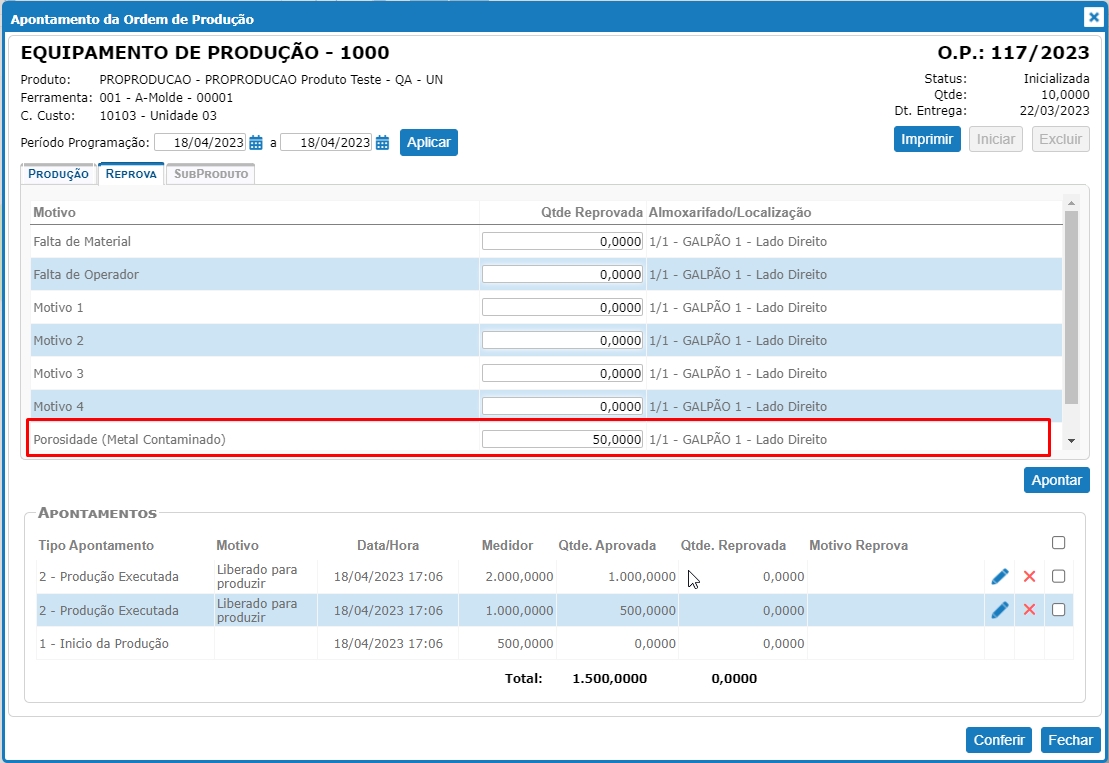The width and height of the screenshot is (1109, 763).
Task: Focus the end period date field
Action: 326,143
